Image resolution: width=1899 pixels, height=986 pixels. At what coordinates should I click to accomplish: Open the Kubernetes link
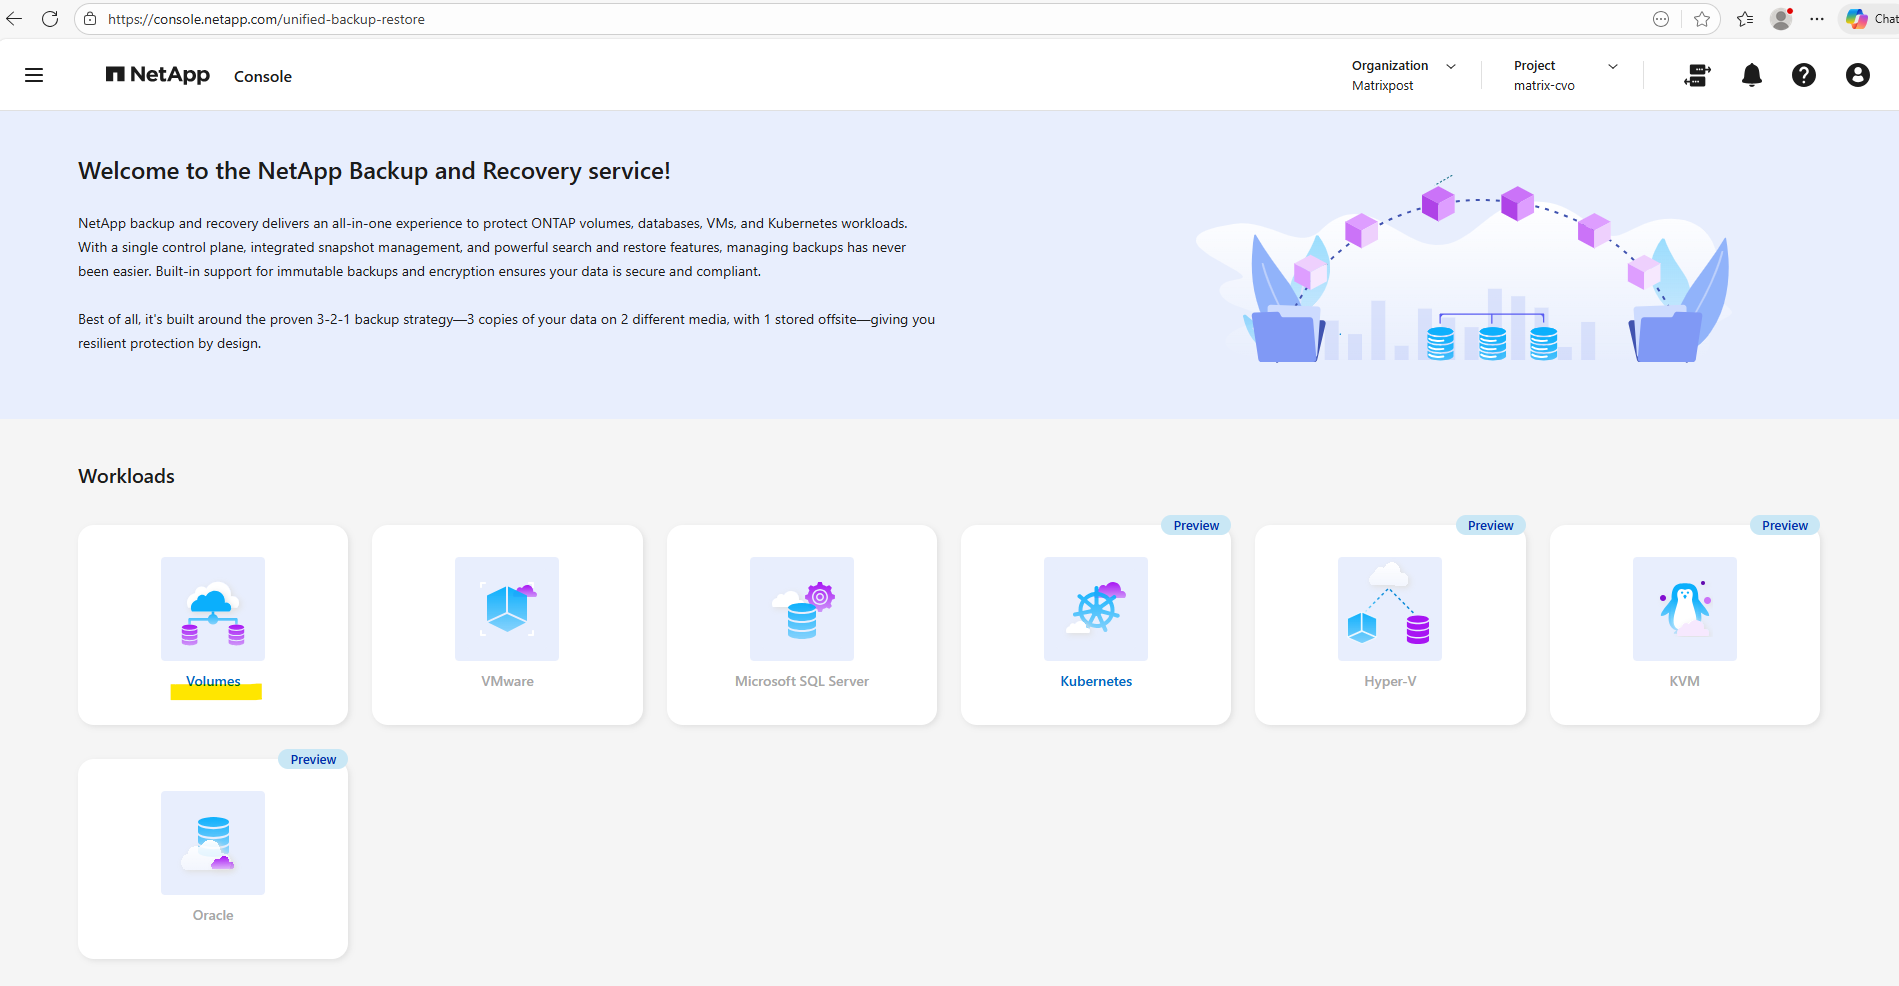point(1096,681)
